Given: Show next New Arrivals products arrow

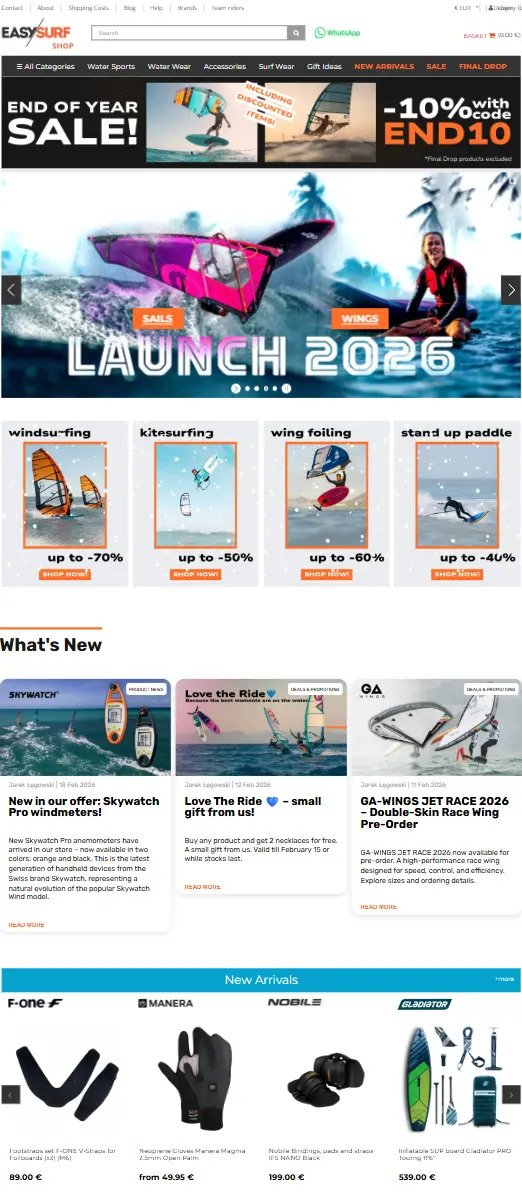Looking at the screenshot, I should [x=511, y=1094].
